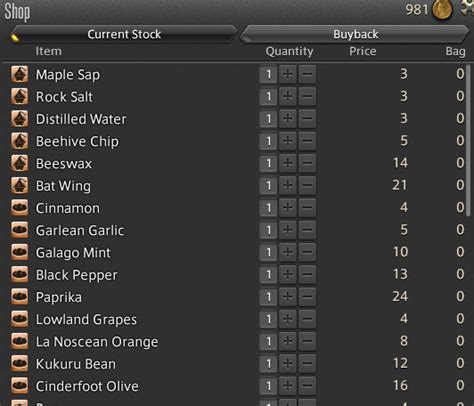Image resolution: width=474 pixels, height=406 pixels.
Task: Increase Cinderfoot Olive quantity with plus
Action: [288, 386]
